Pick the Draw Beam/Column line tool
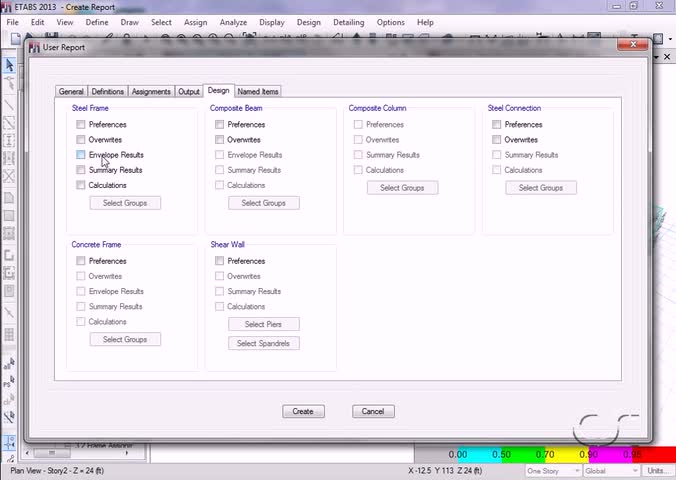The width and height of the screenshot is (676, 480). click(x=9, y=105)
